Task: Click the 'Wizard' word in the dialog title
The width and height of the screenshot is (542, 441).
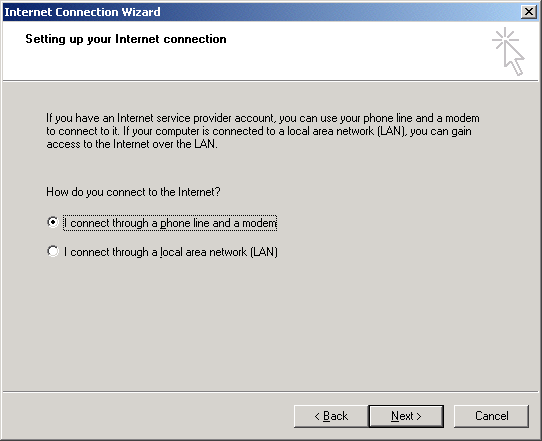Action: tap(141, 12)
